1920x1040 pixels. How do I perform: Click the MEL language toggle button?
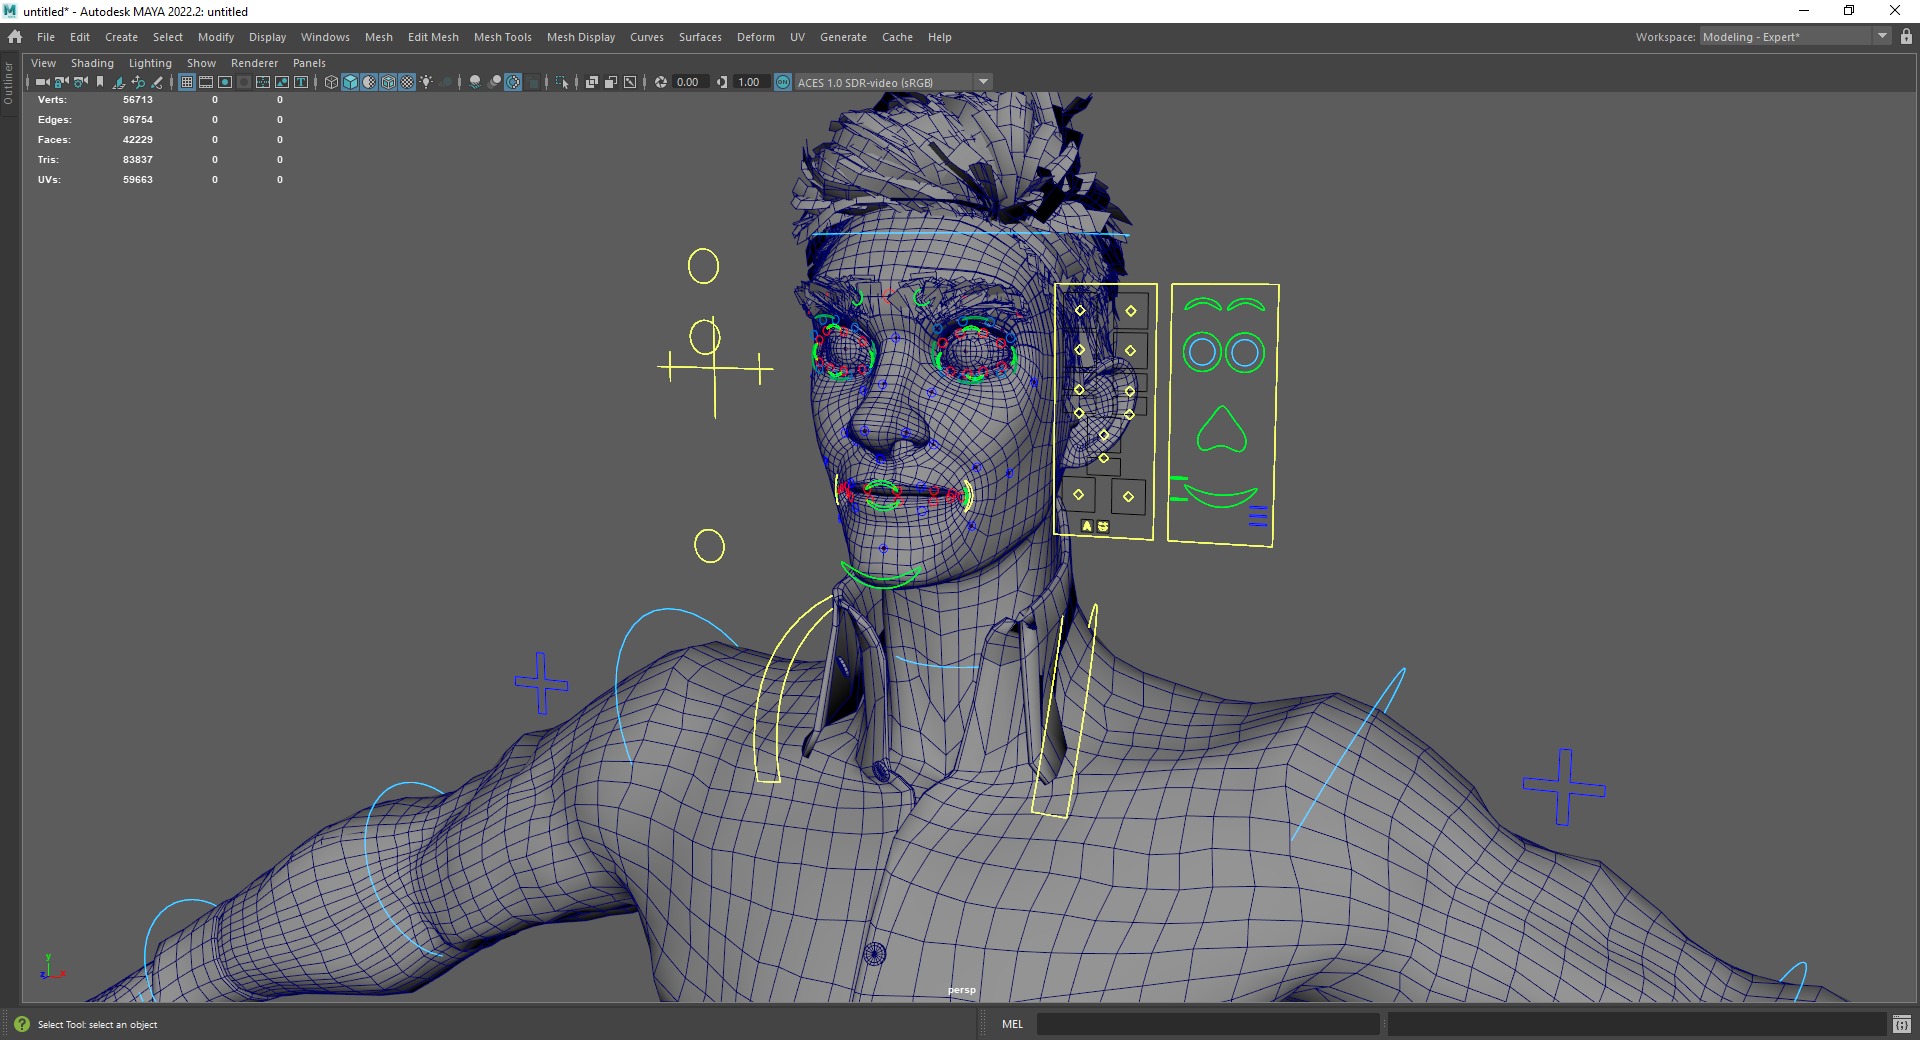1012,1024
